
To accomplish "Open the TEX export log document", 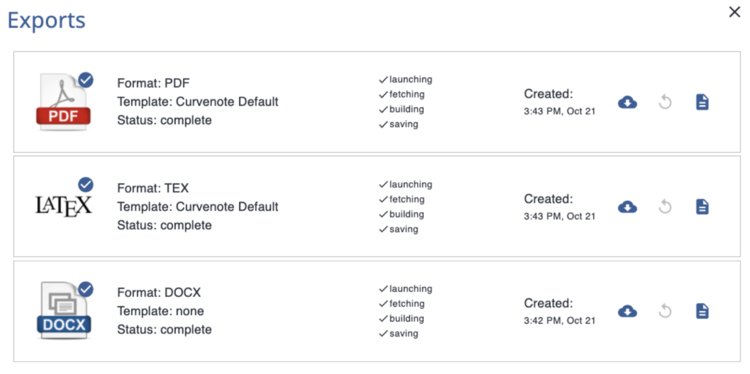I will pyautogui.click(x=702, y=207).
